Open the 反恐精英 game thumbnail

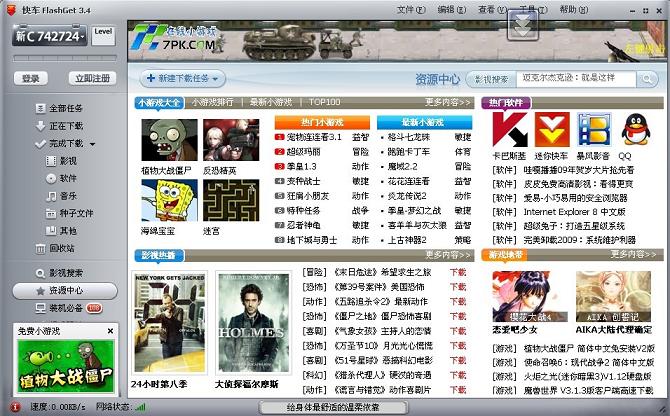click(231, 140)
